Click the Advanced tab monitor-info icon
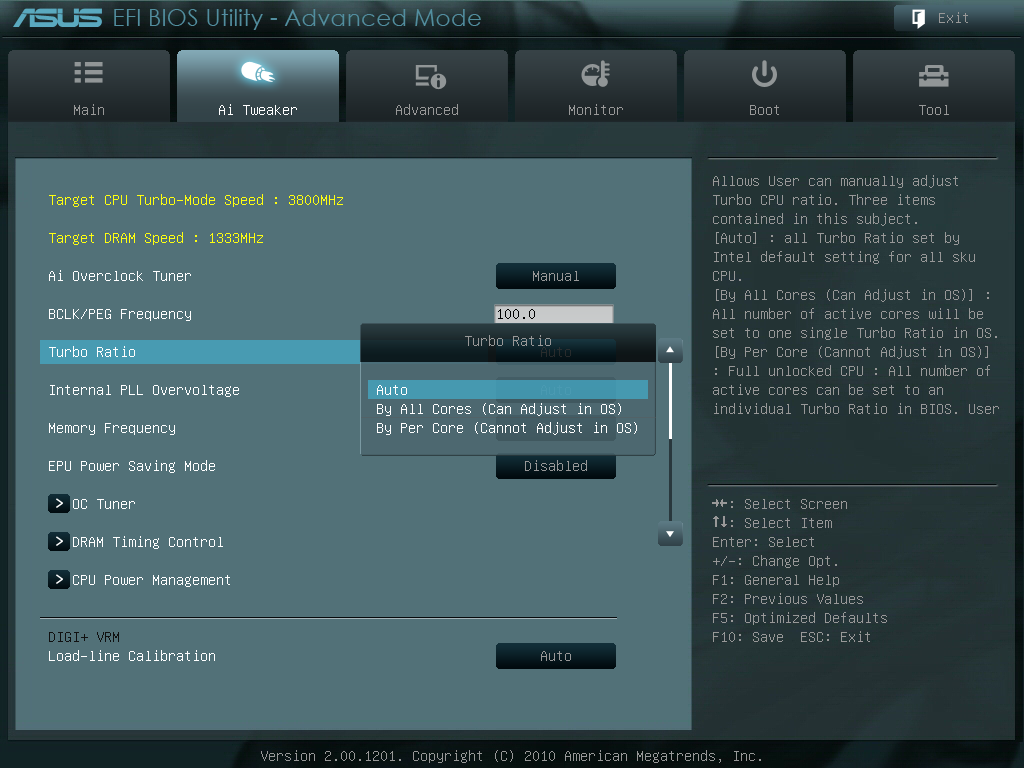This screenshot has width=1024, height=768. point(430,76)
